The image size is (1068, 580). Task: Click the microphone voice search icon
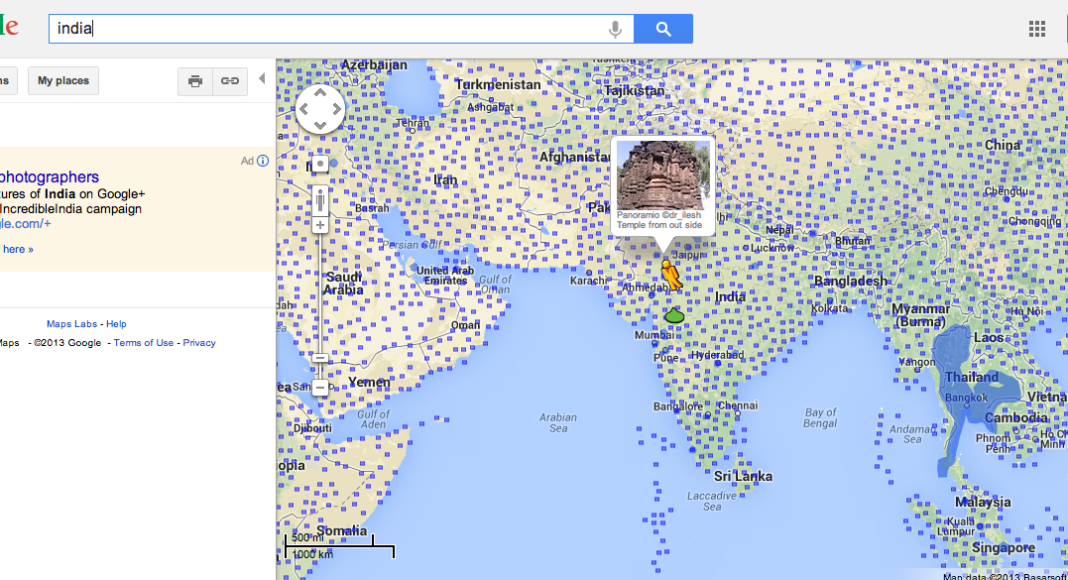(x=615, y=29)
